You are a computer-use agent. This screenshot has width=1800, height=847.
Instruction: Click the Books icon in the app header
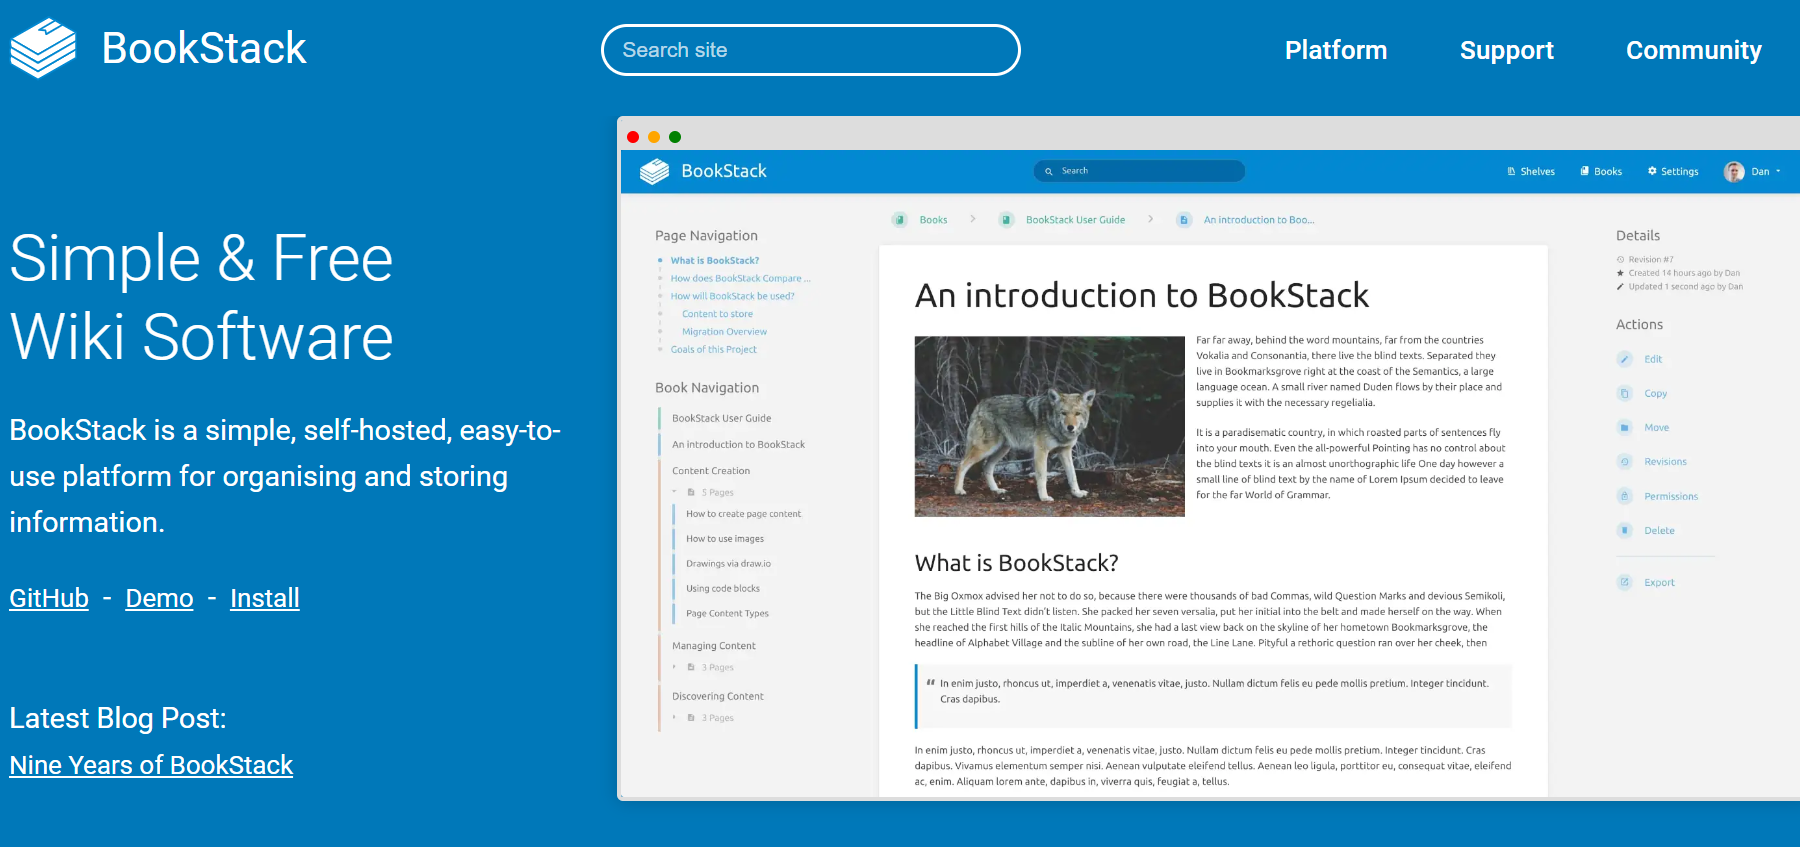tap(1585, 171)
